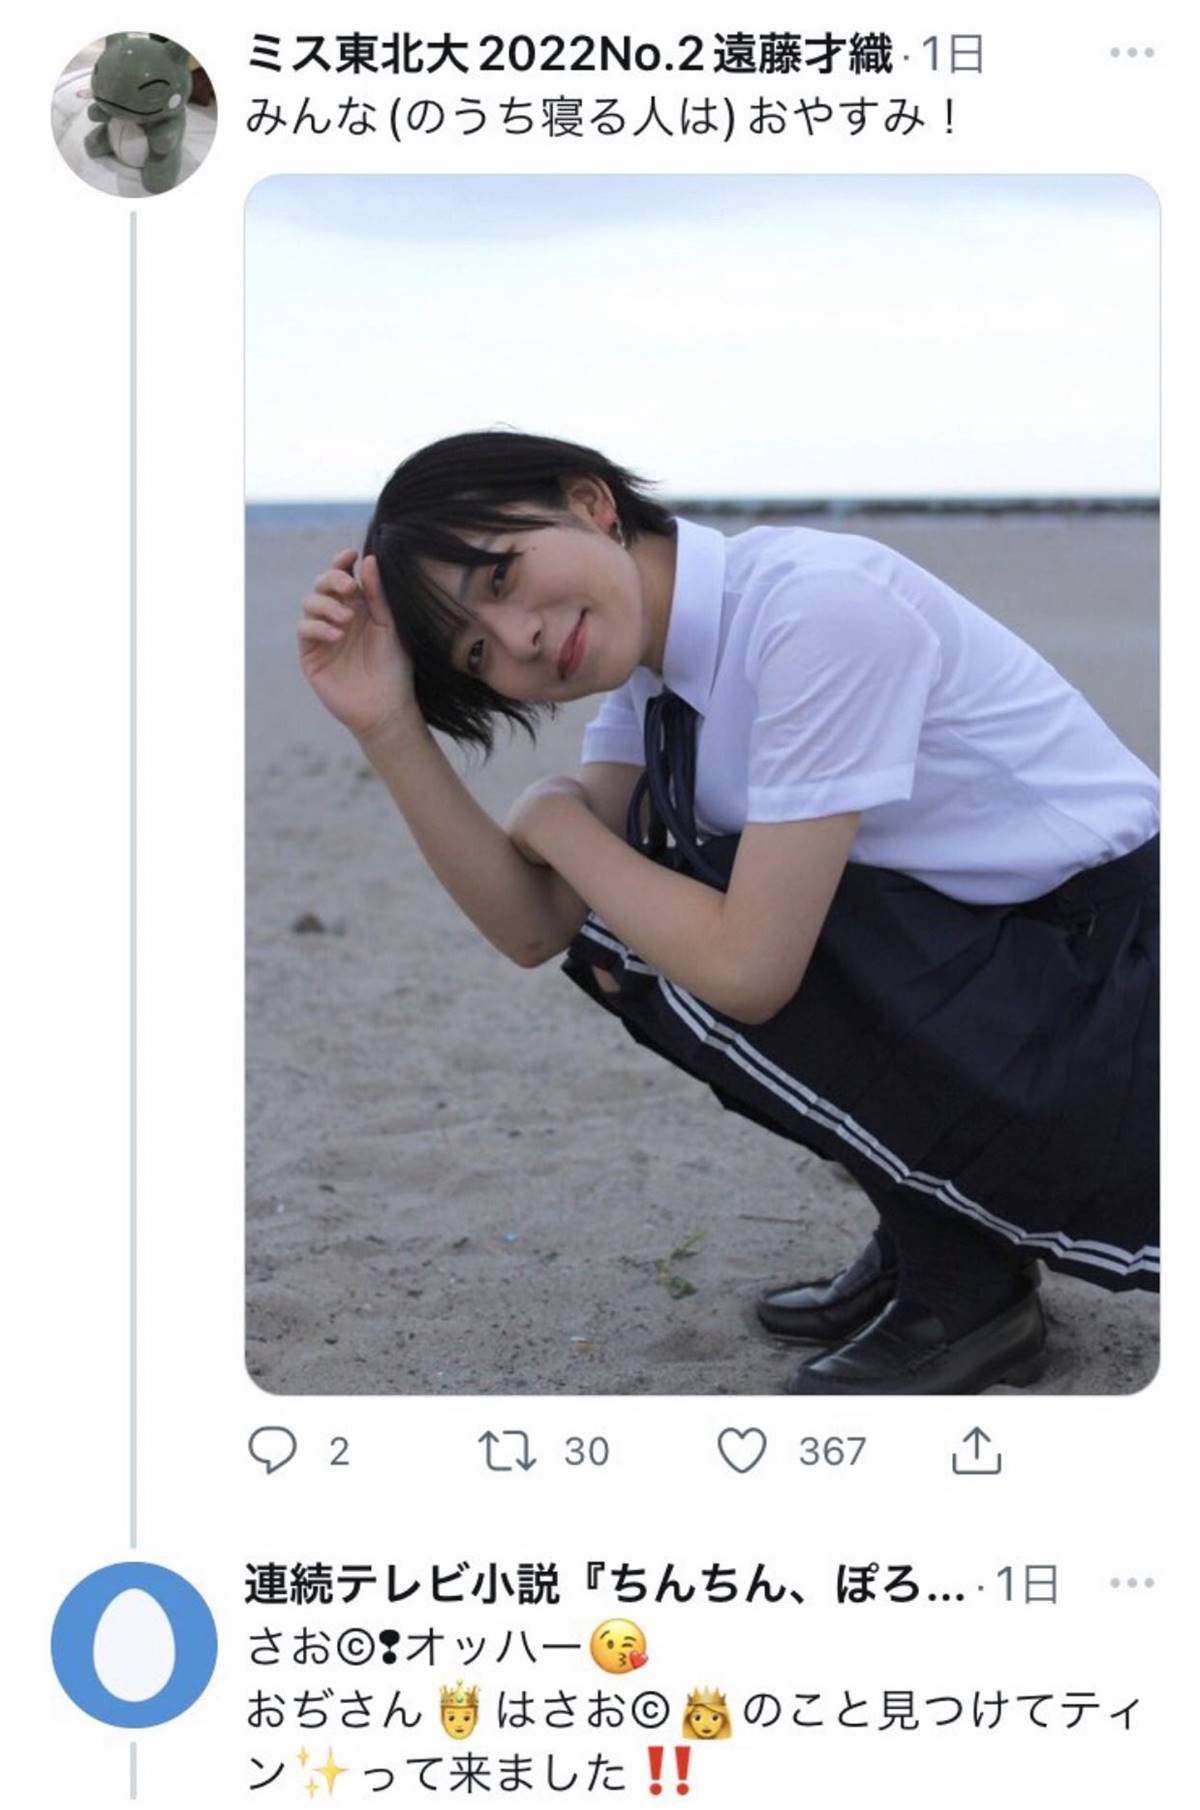Open the egg default avatar profile

click(x=134, y=1646)
